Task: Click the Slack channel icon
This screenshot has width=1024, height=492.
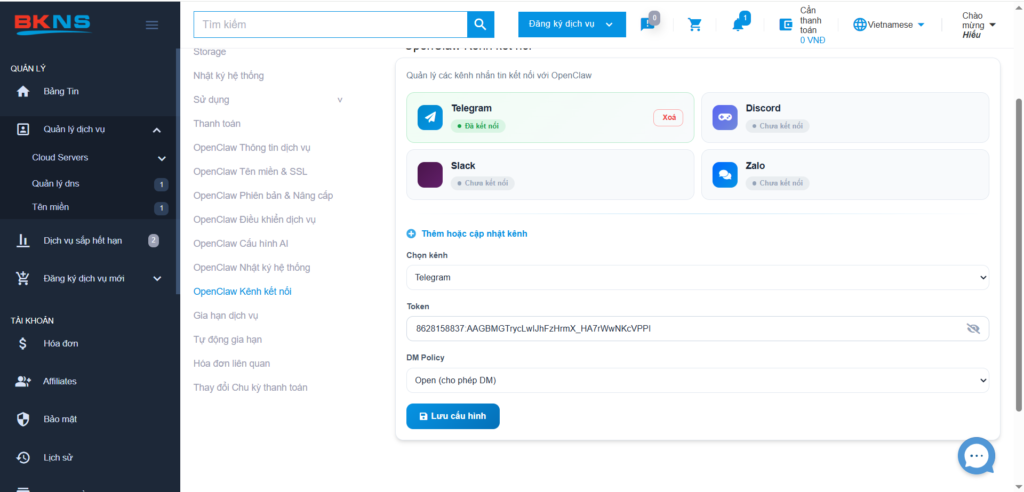Action: (x=430, y=175)
